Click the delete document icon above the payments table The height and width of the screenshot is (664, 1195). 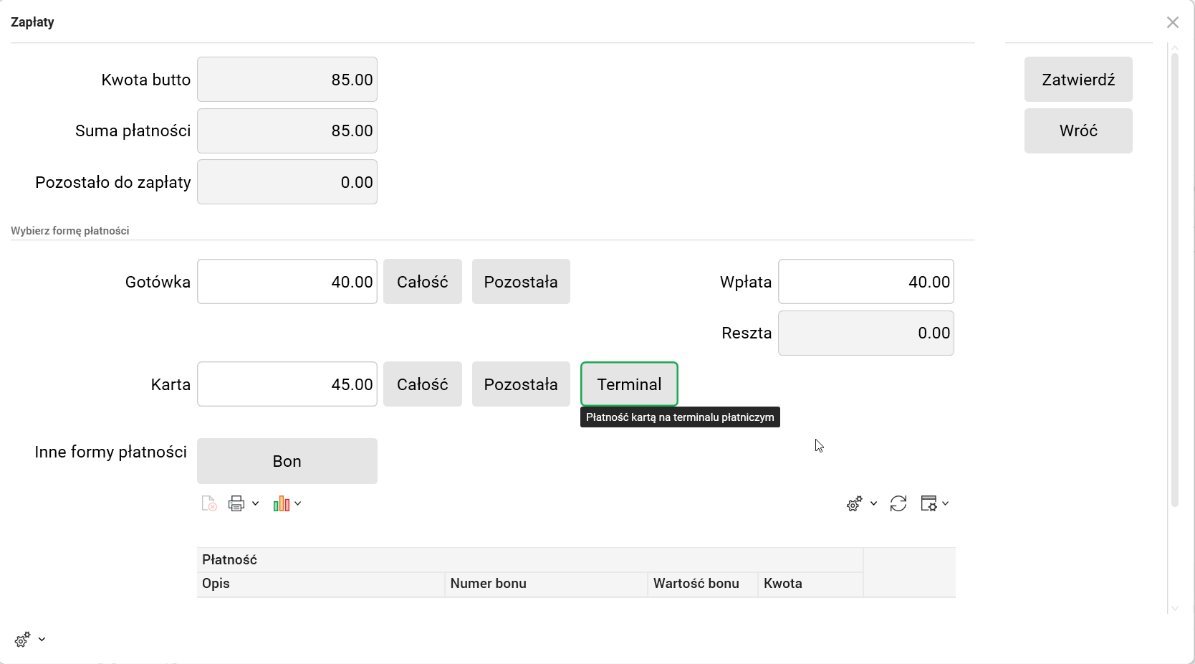[x=209, y=504]
